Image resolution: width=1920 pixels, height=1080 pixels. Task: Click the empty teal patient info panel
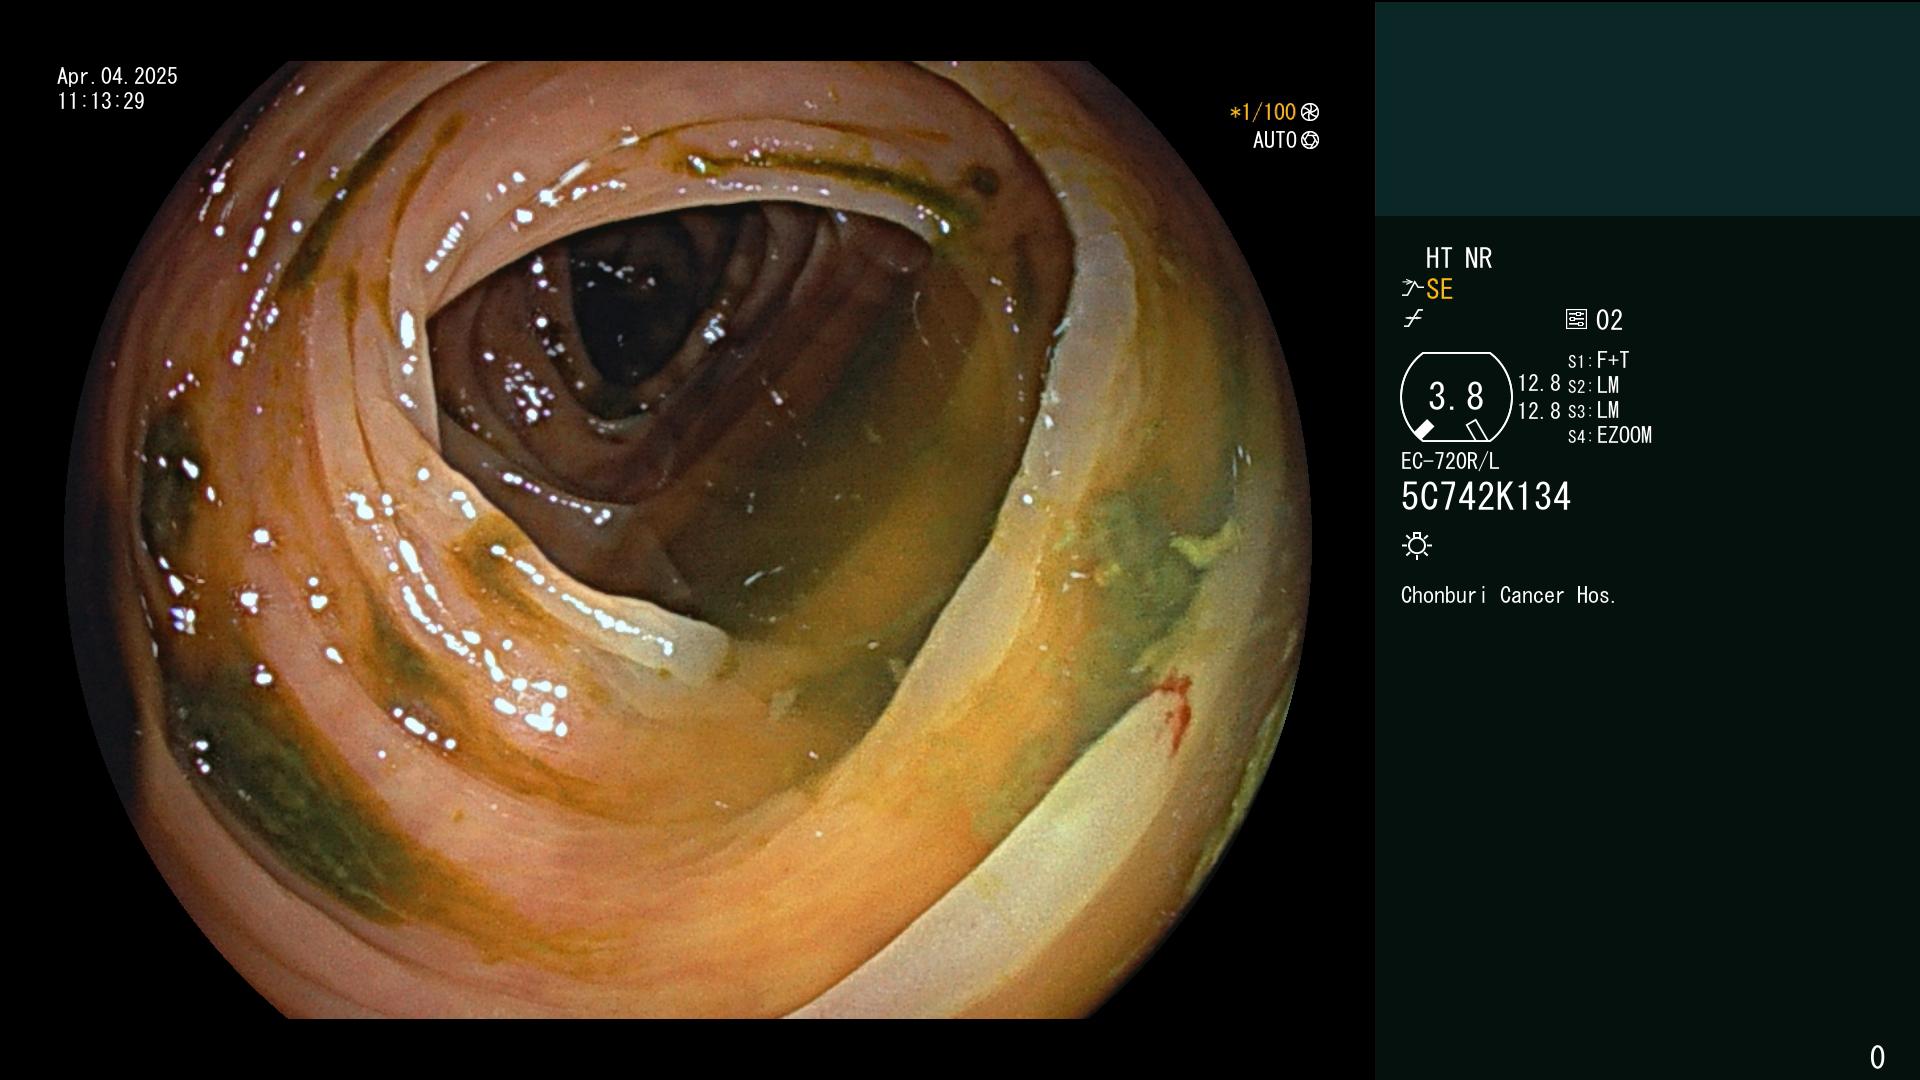coord(1647,109)
